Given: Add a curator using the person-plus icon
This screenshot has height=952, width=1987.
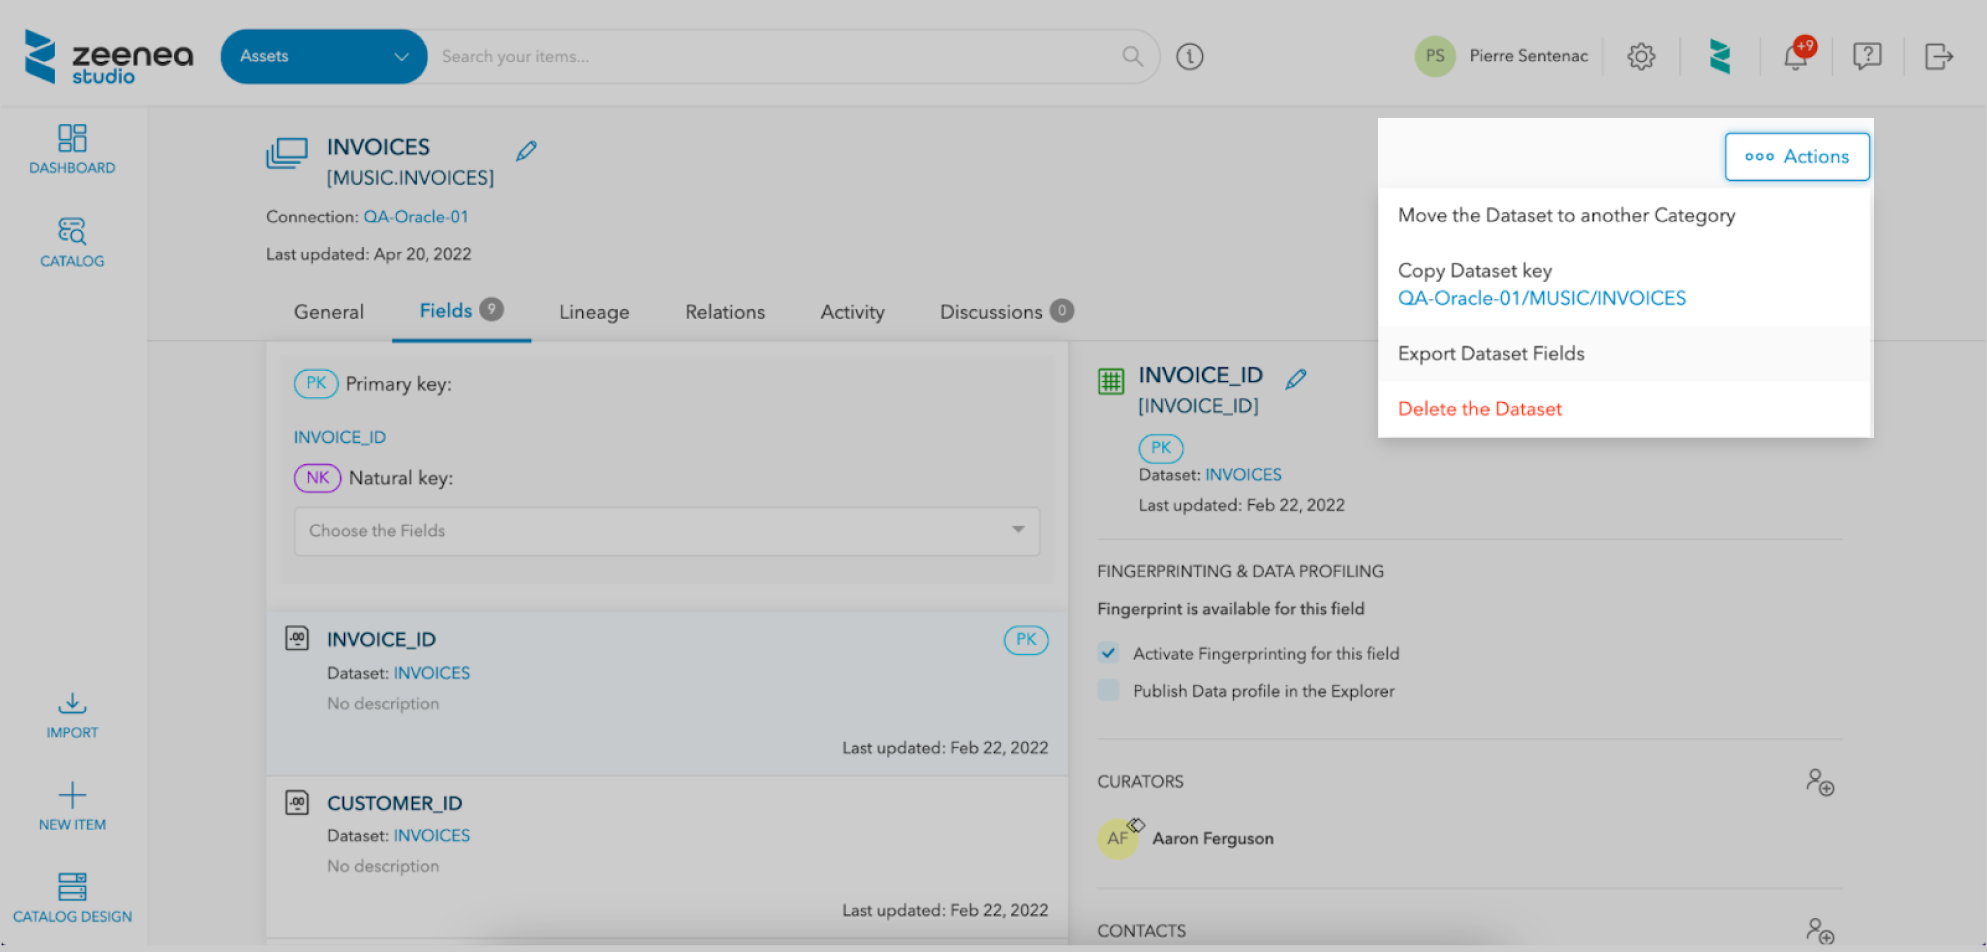Looking at the screenshot, I should coord(1819,782).
